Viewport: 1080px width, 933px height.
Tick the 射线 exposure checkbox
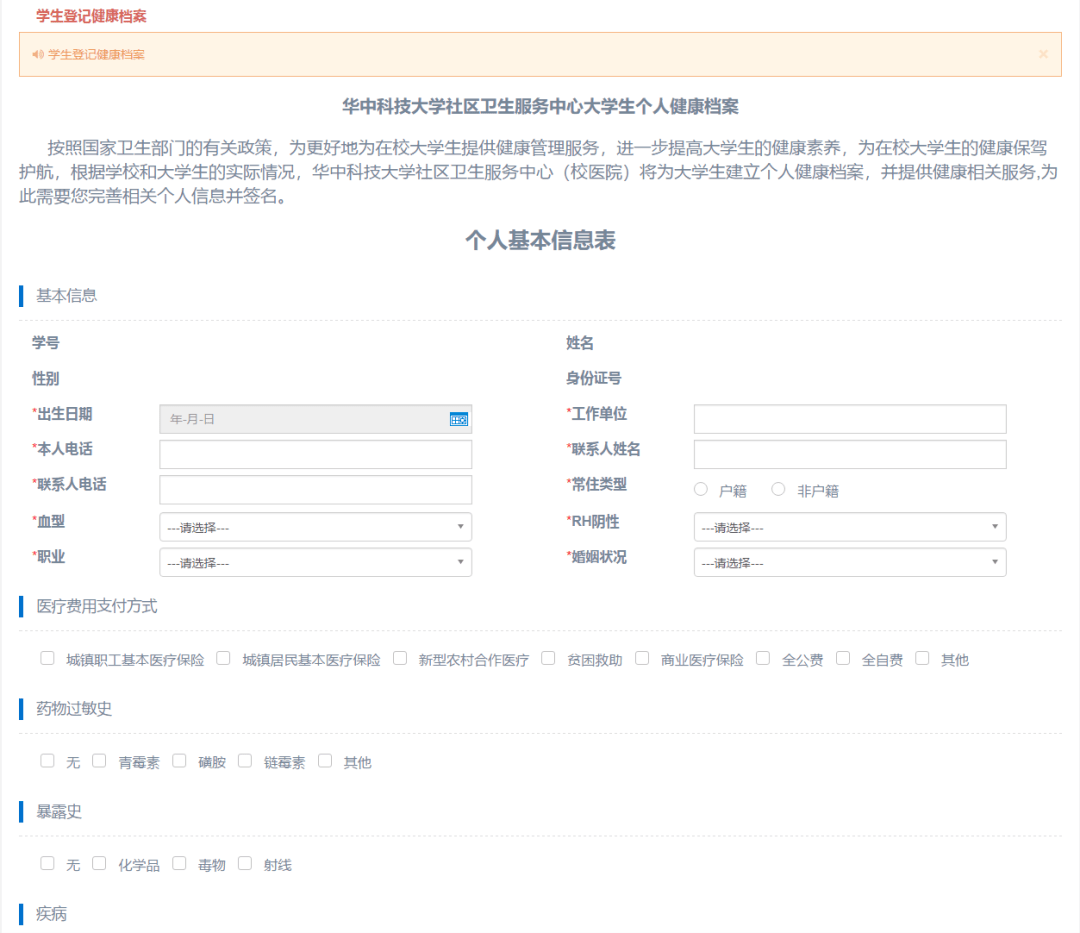tap(245, 863)
